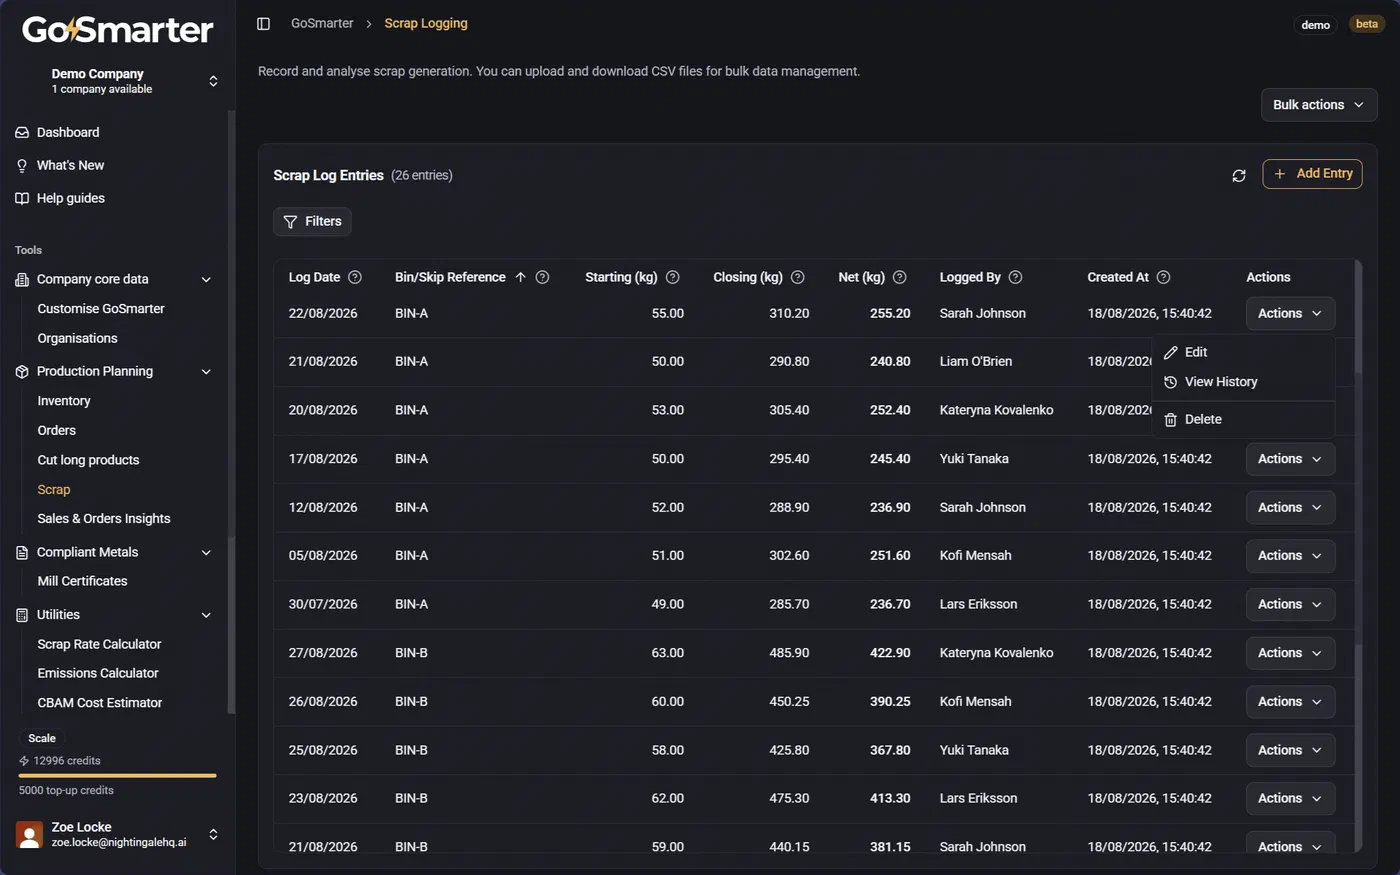Open the CBAM Cost Estimator

[100, 703]
